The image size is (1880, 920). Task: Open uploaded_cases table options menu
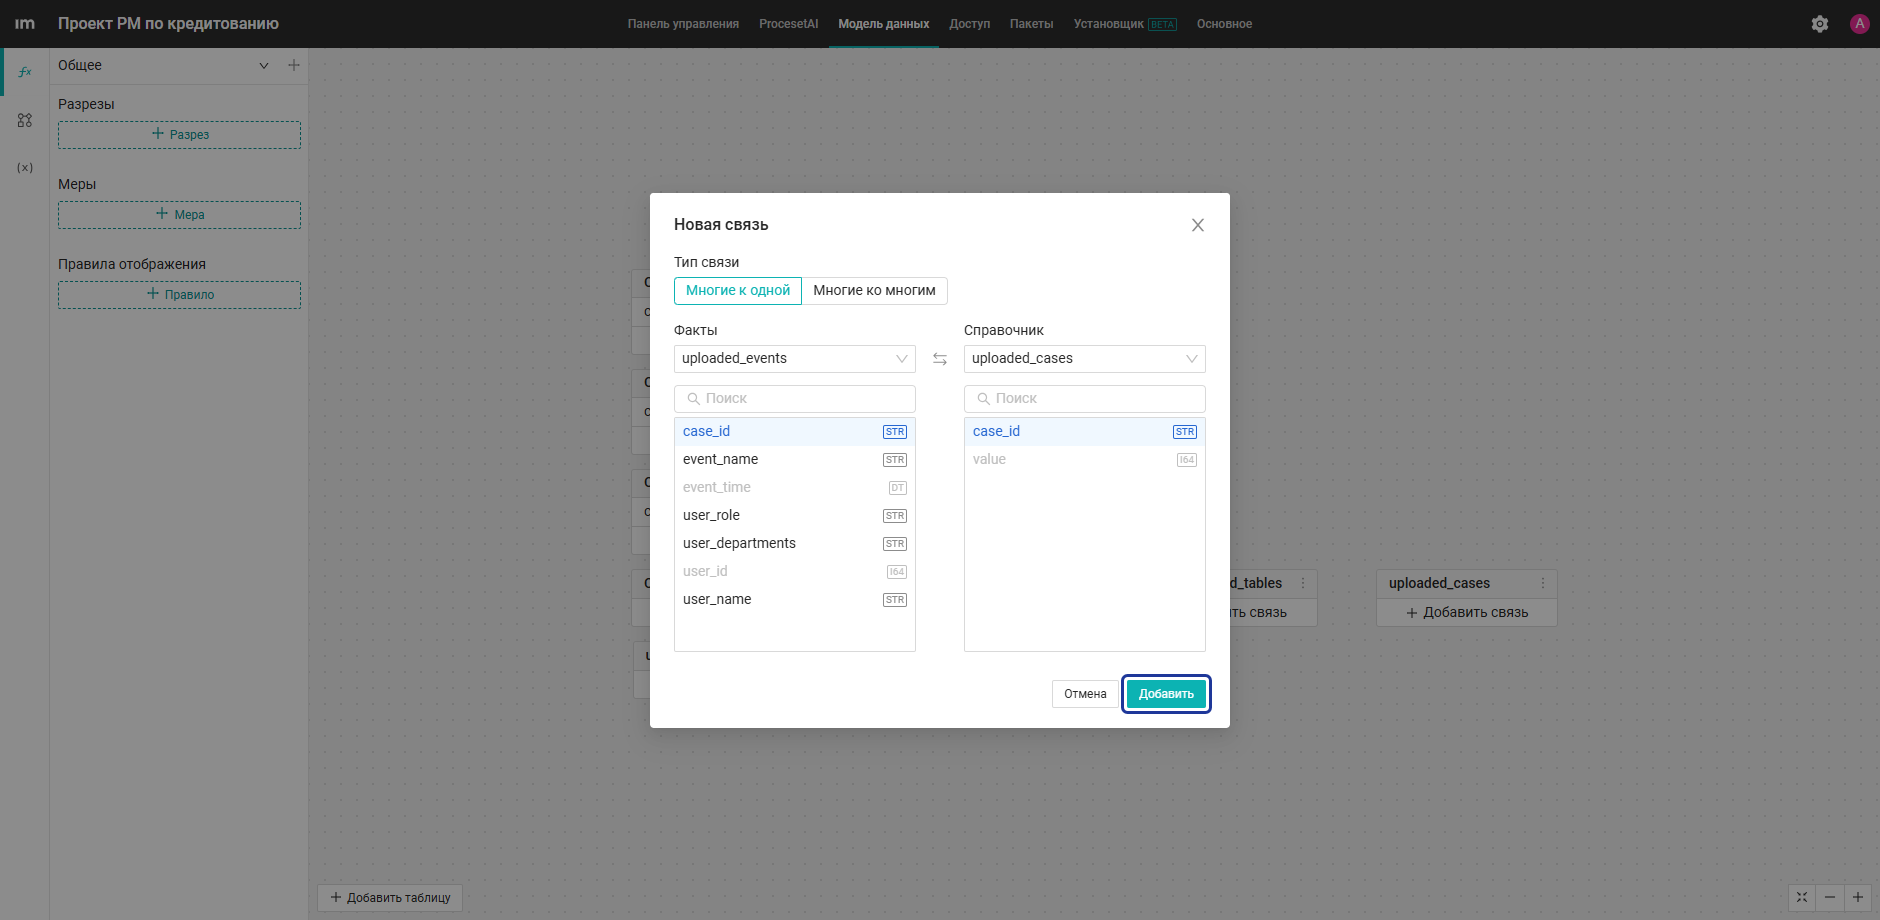pyautogui.click(x=1543, y=583)
